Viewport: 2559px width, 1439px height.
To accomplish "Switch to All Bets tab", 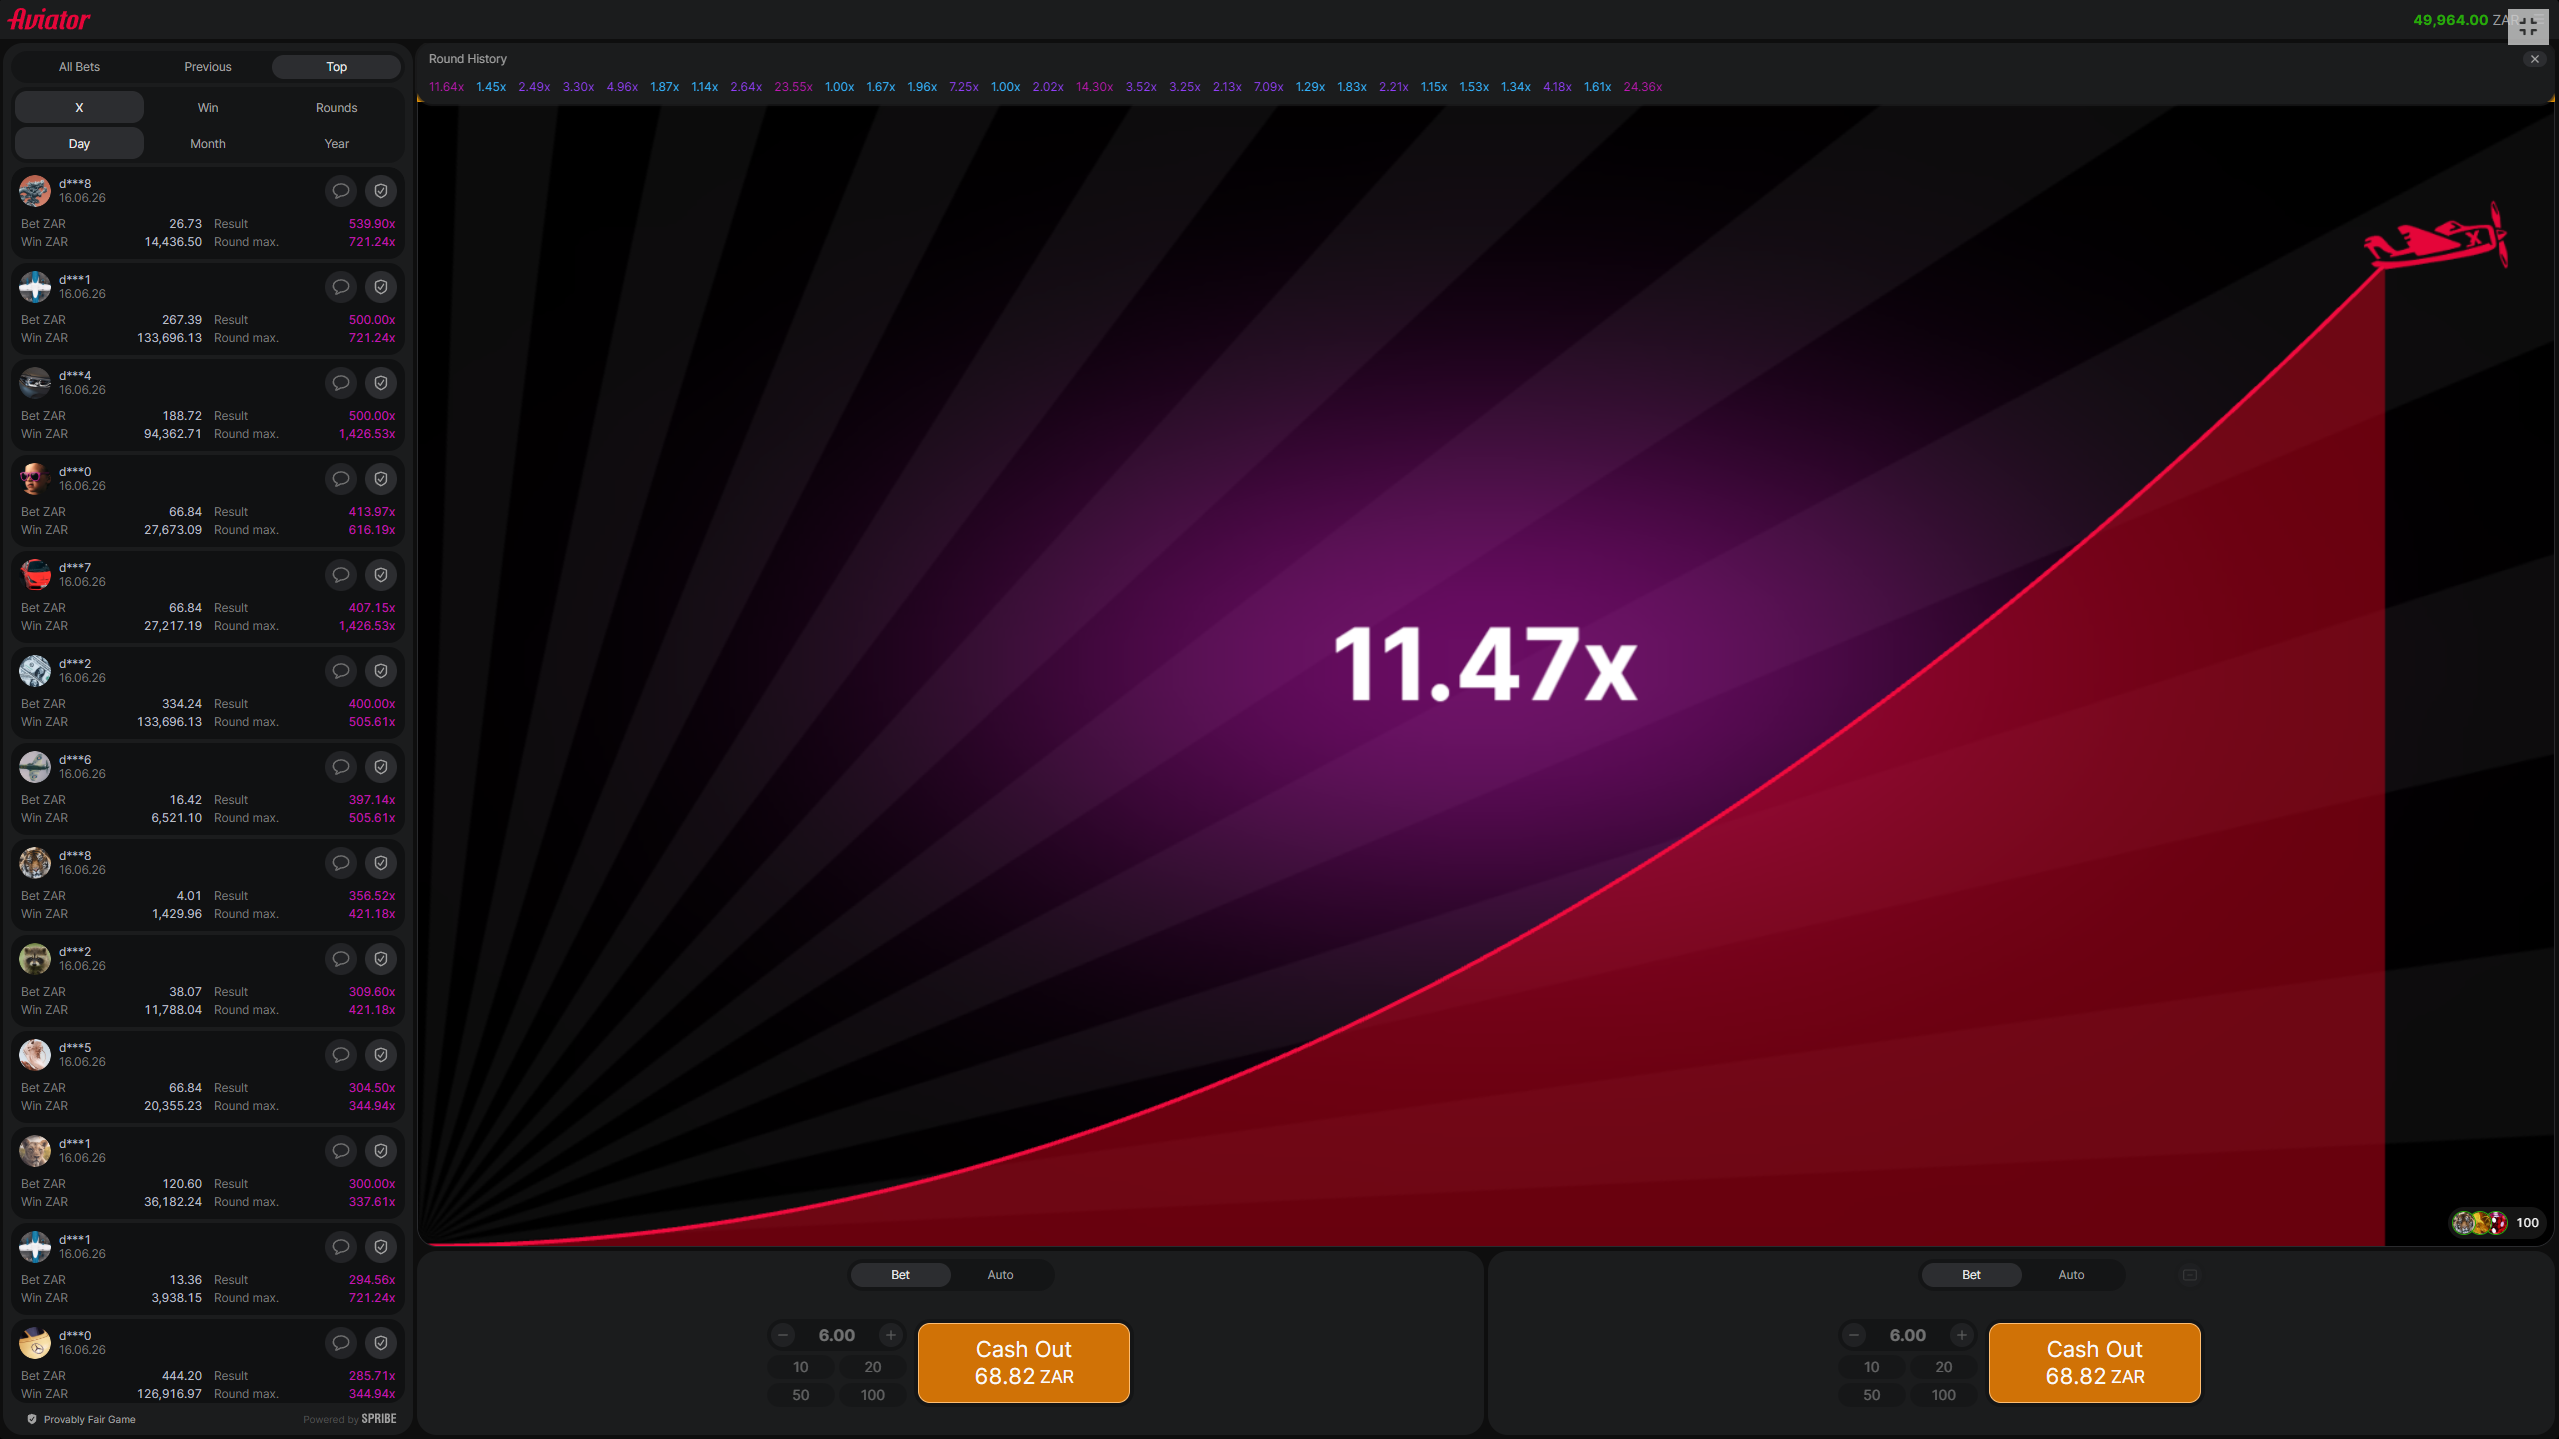I will coord(79,67).
